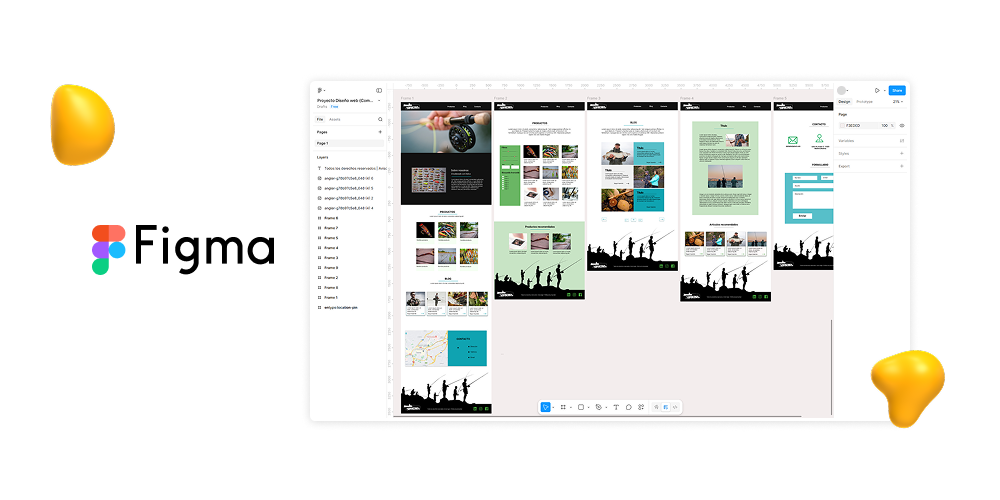Select the Comment tool

click(629, 407)
